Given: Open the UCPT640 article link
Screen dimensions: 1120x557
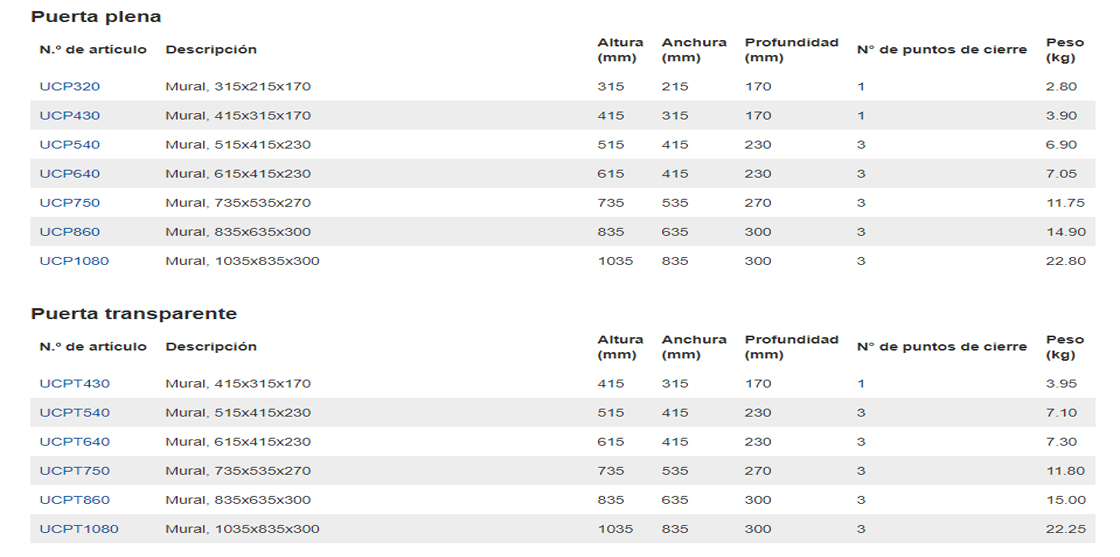Looking at the screenshot, I should [x=75, y=442].
